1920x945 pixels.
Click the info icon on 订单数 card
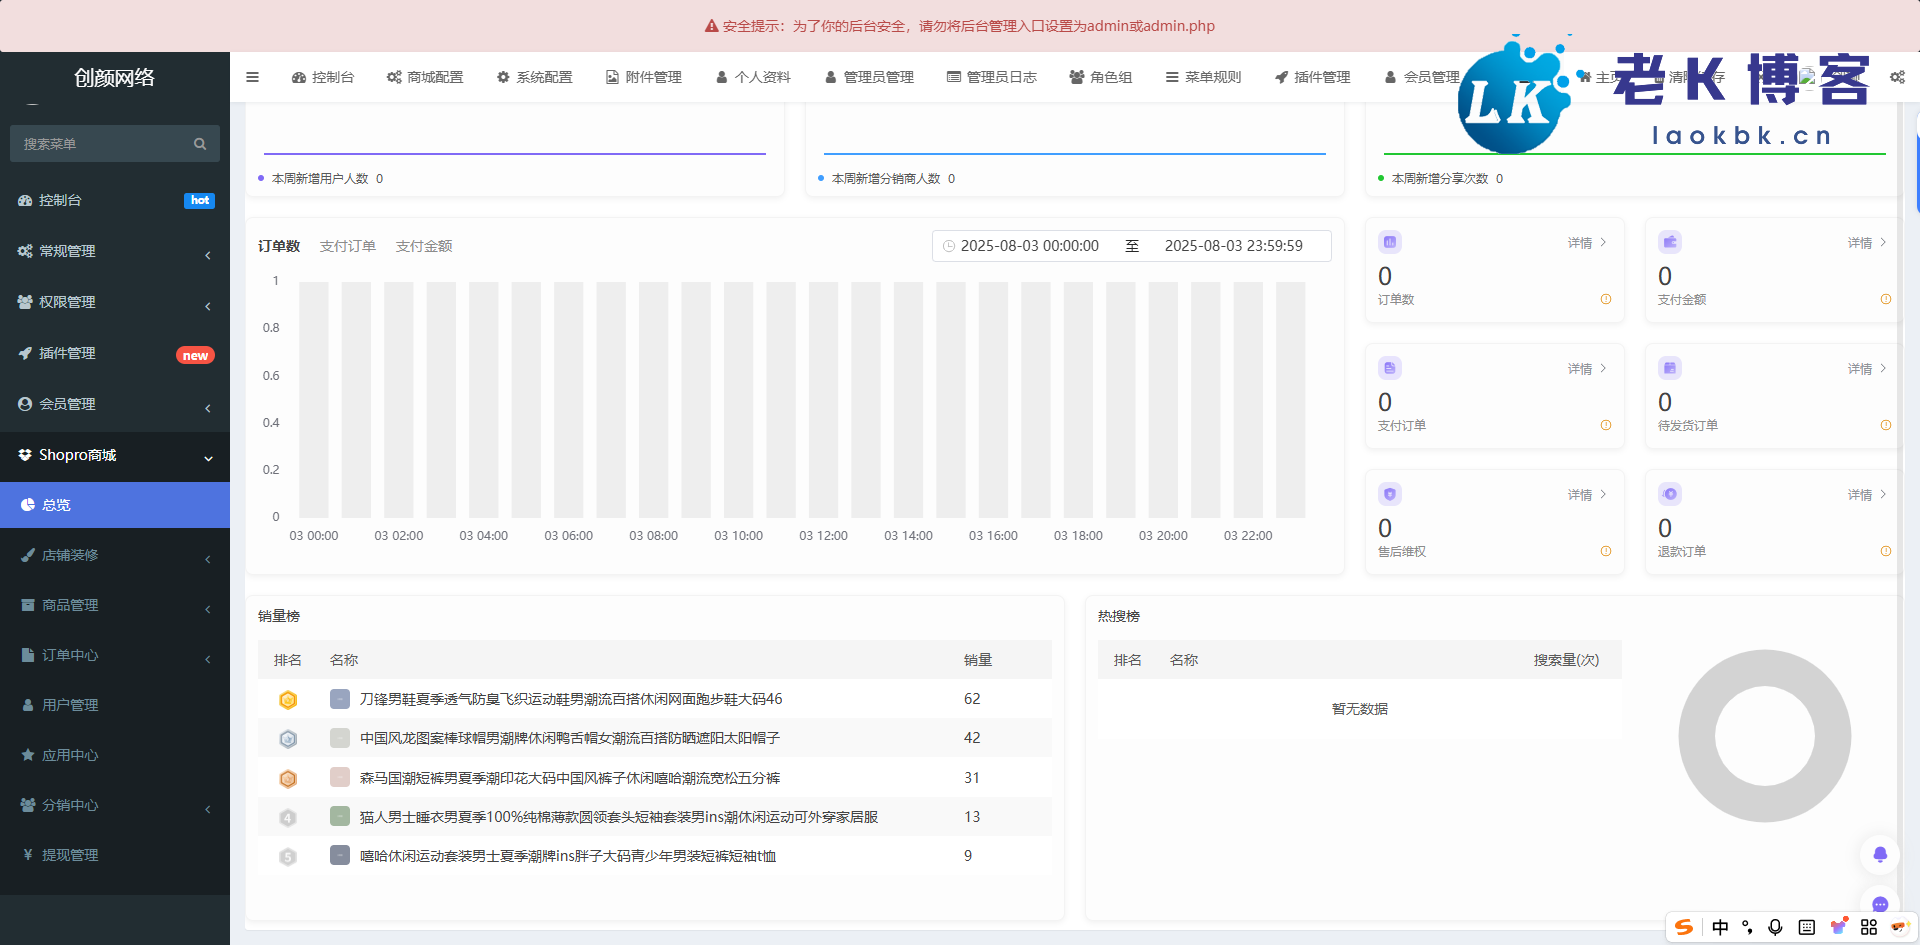[x=1606, y=299]
